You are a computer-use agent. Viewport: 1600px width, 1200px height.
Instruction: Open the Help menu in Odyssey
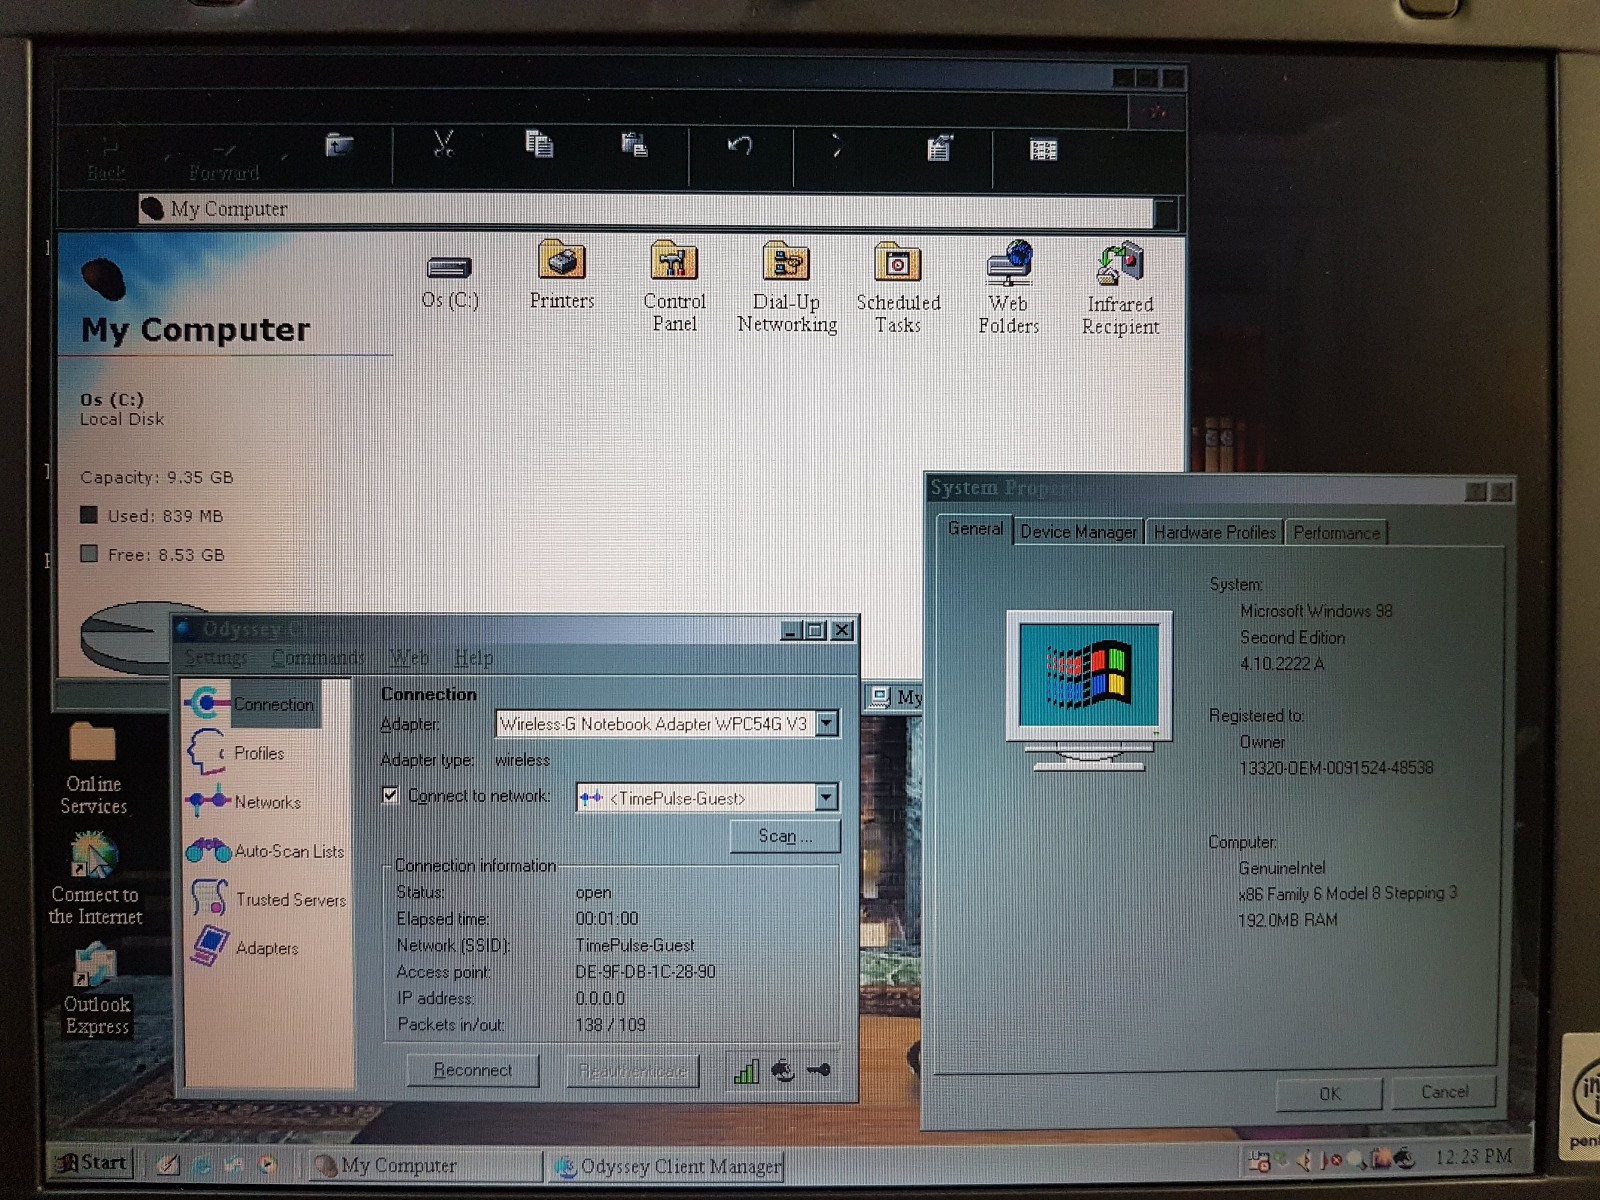tap(473, 657)
